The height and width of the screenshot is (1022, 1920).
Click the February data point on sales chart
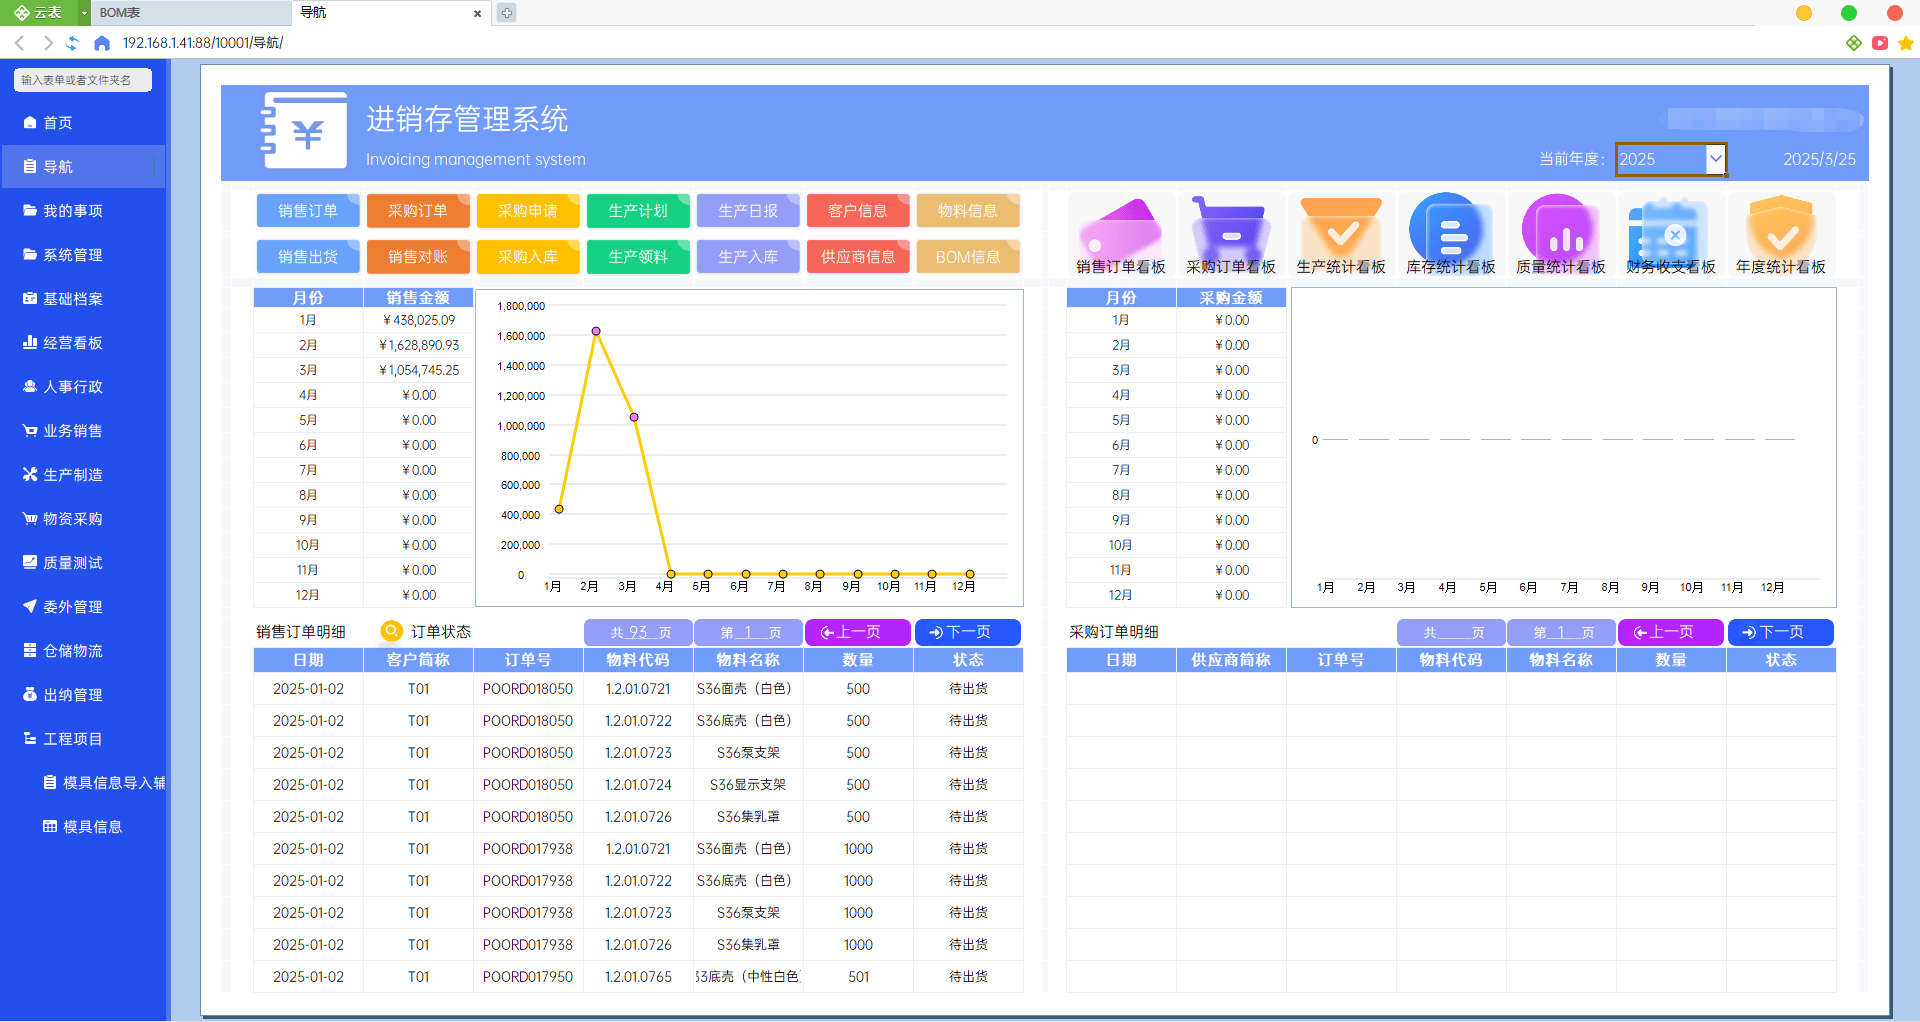pyautogui.click(x=596, y=331)
